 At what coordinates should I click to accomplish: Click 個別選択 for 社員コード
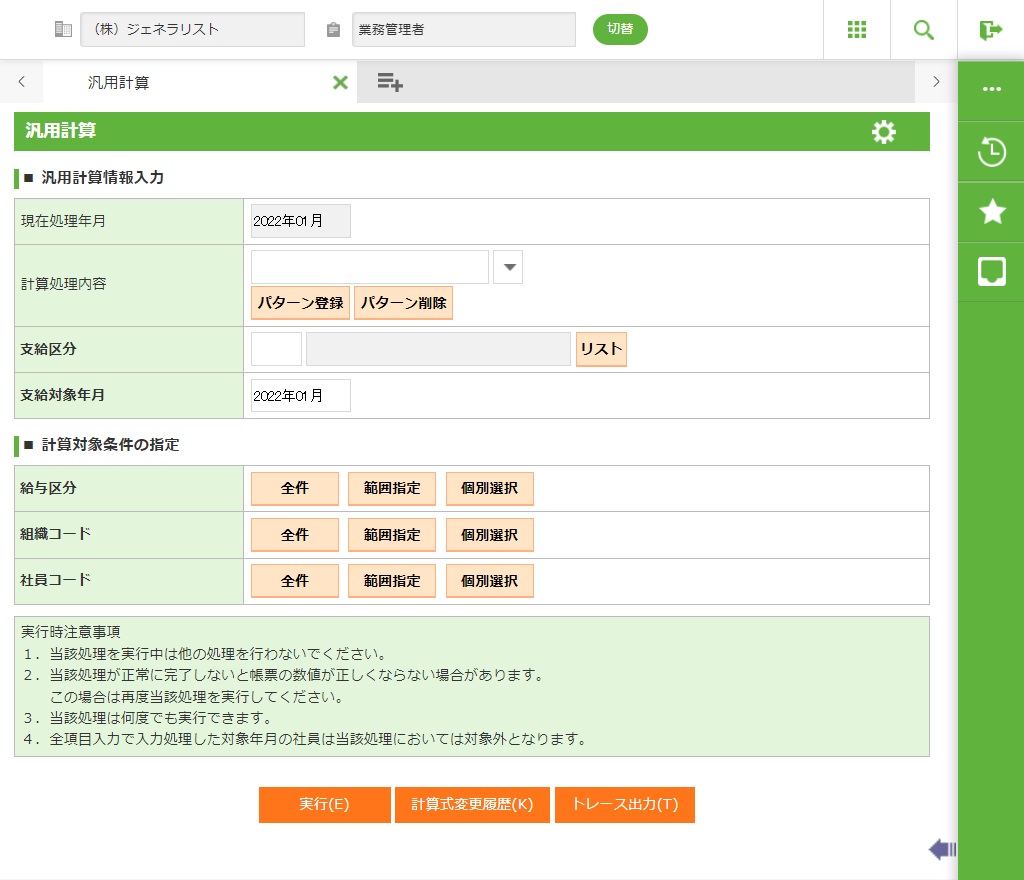tap(490, 581)
